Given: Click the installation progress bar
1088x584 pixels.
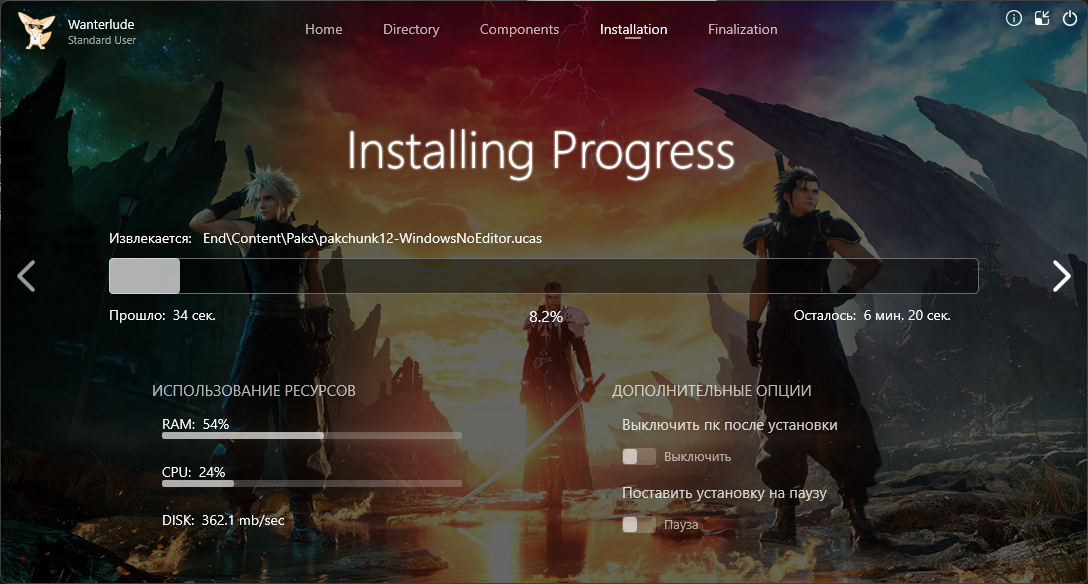Looking at the screenshot, I should 543,276.
